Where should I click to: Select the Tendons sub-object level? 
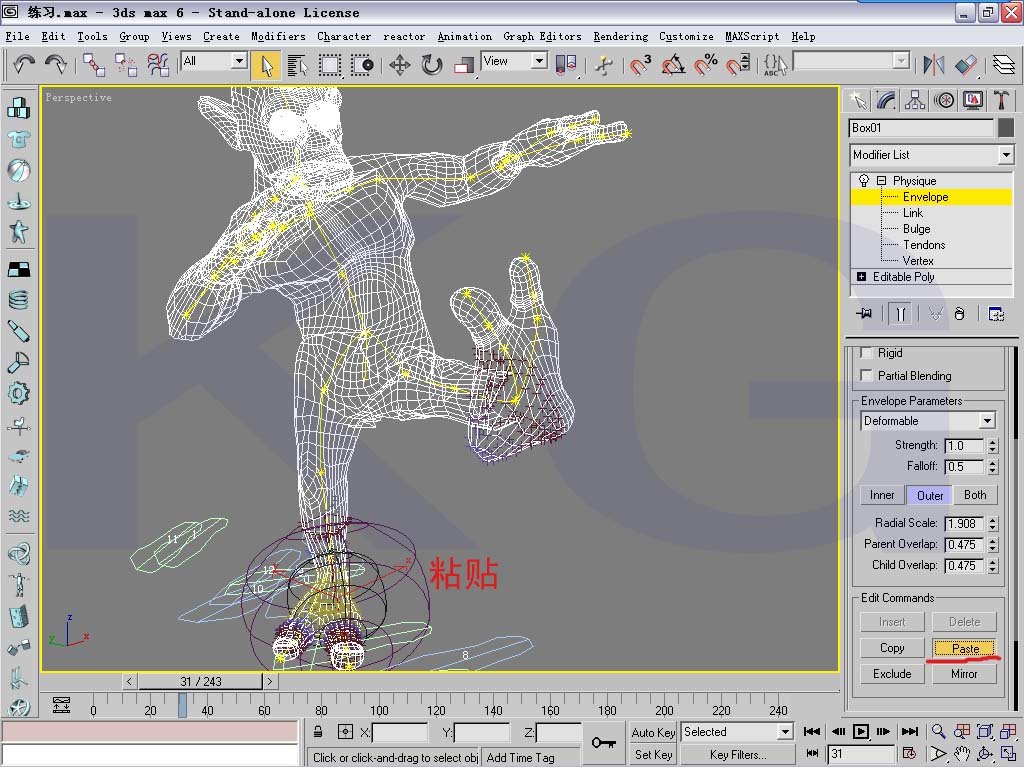924,245
